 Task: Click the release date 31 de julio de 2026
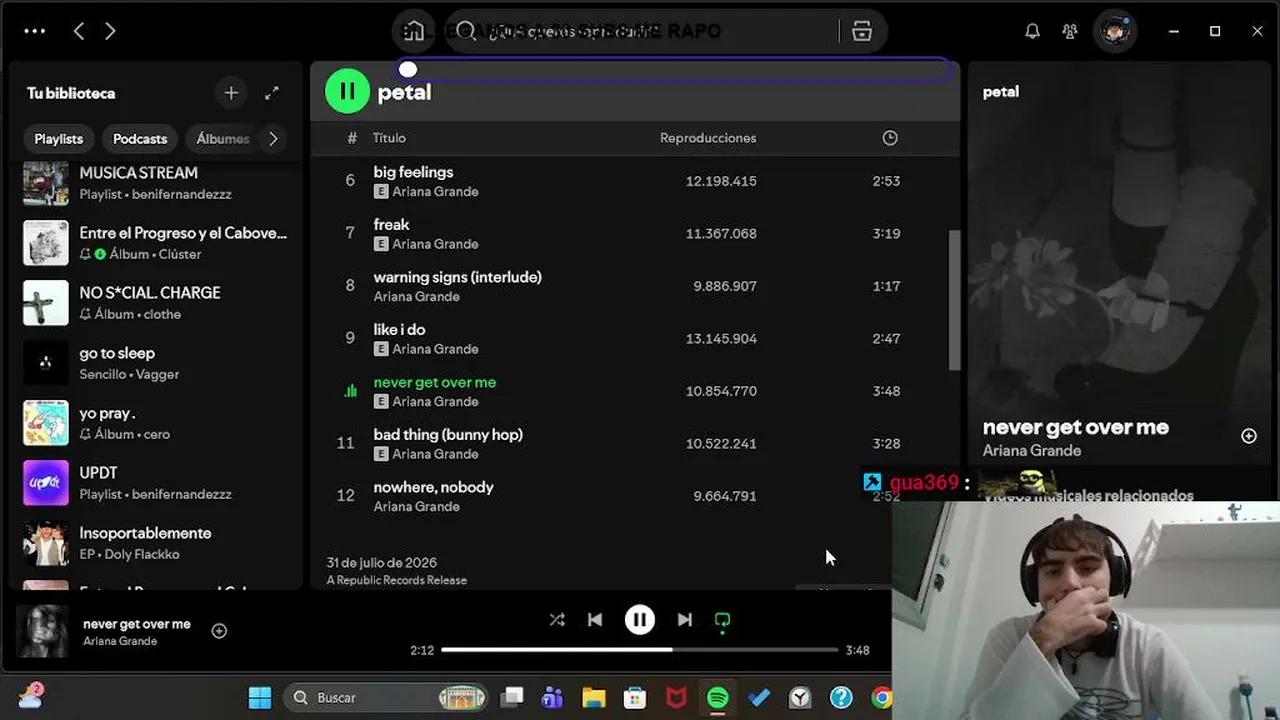[x=382, y=563]
